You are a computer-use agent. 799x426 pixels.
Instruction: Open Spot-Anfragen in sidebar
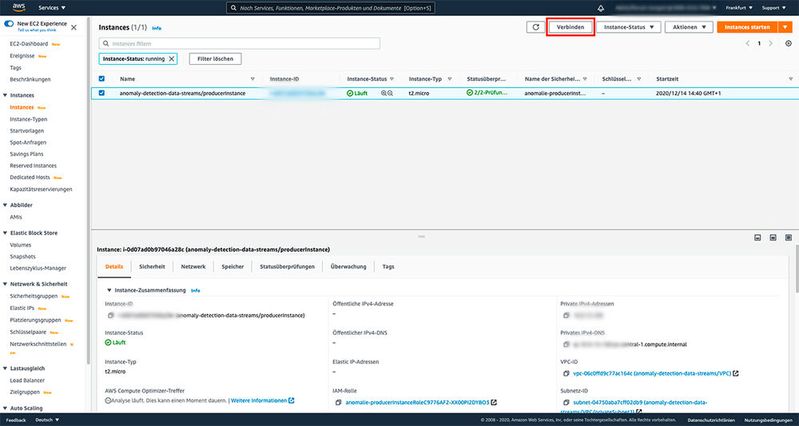point(26,143)
